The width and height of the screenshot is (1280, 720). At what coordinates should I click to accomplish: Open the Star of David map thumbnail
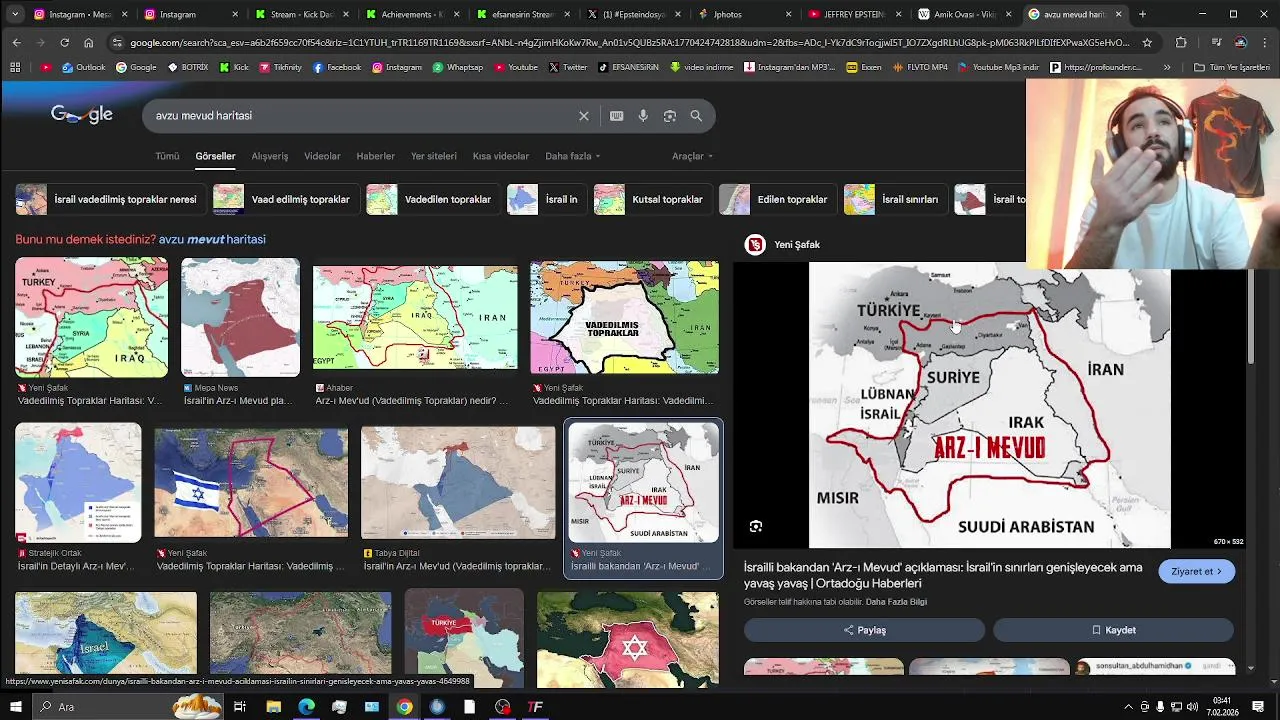628,640
